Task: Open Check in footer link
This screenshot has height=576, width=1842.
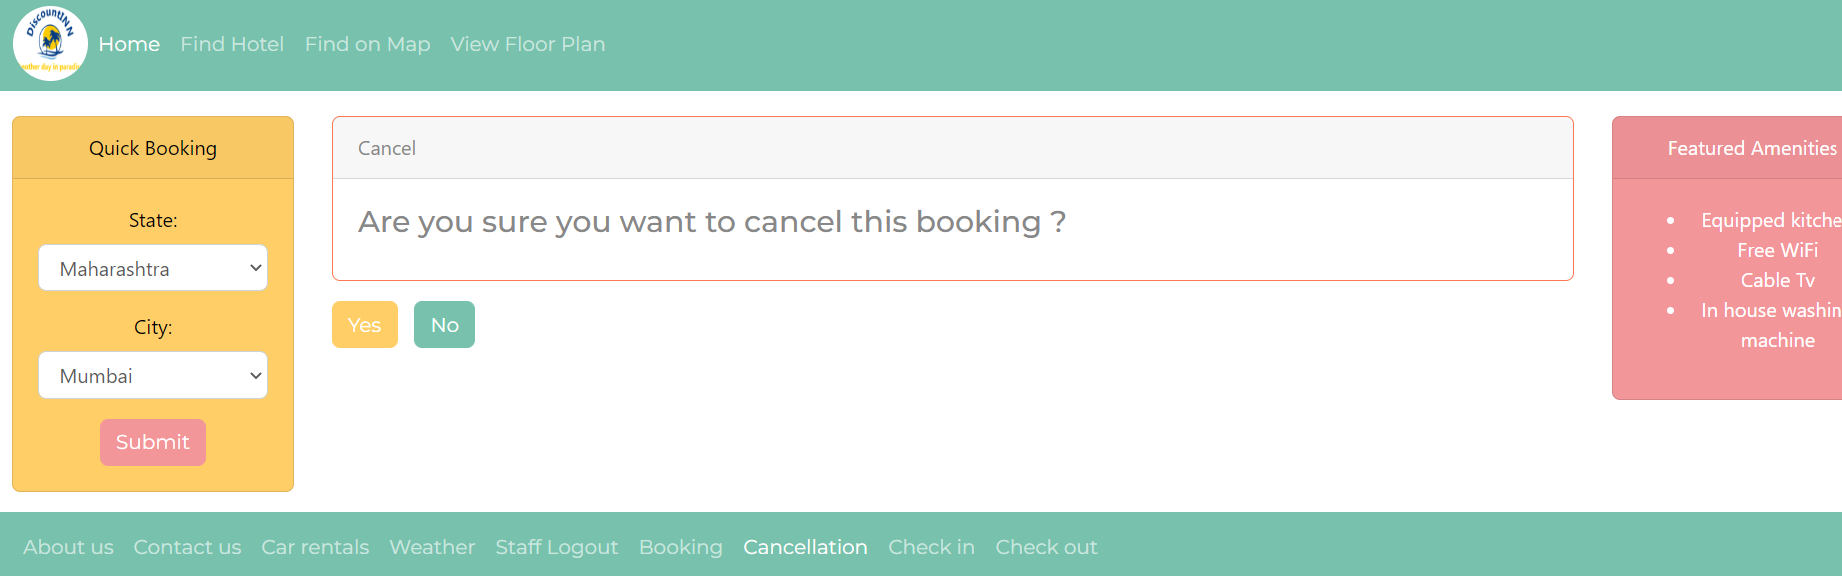Action: (931, 547)
